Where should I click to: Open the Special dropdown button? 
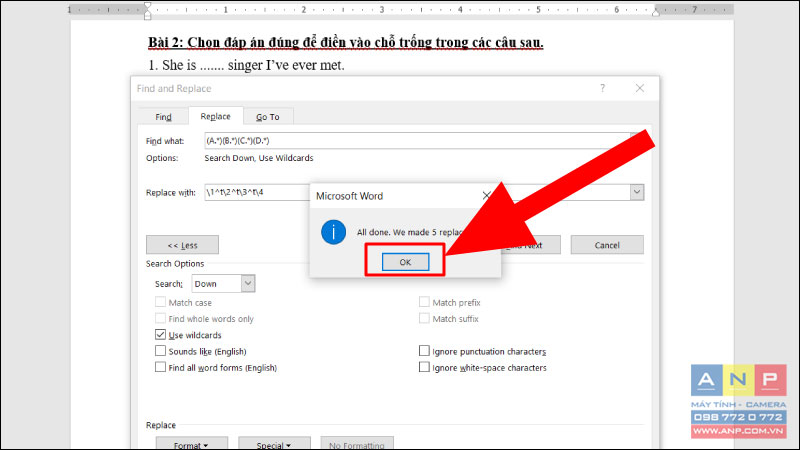tap(274, 444)
